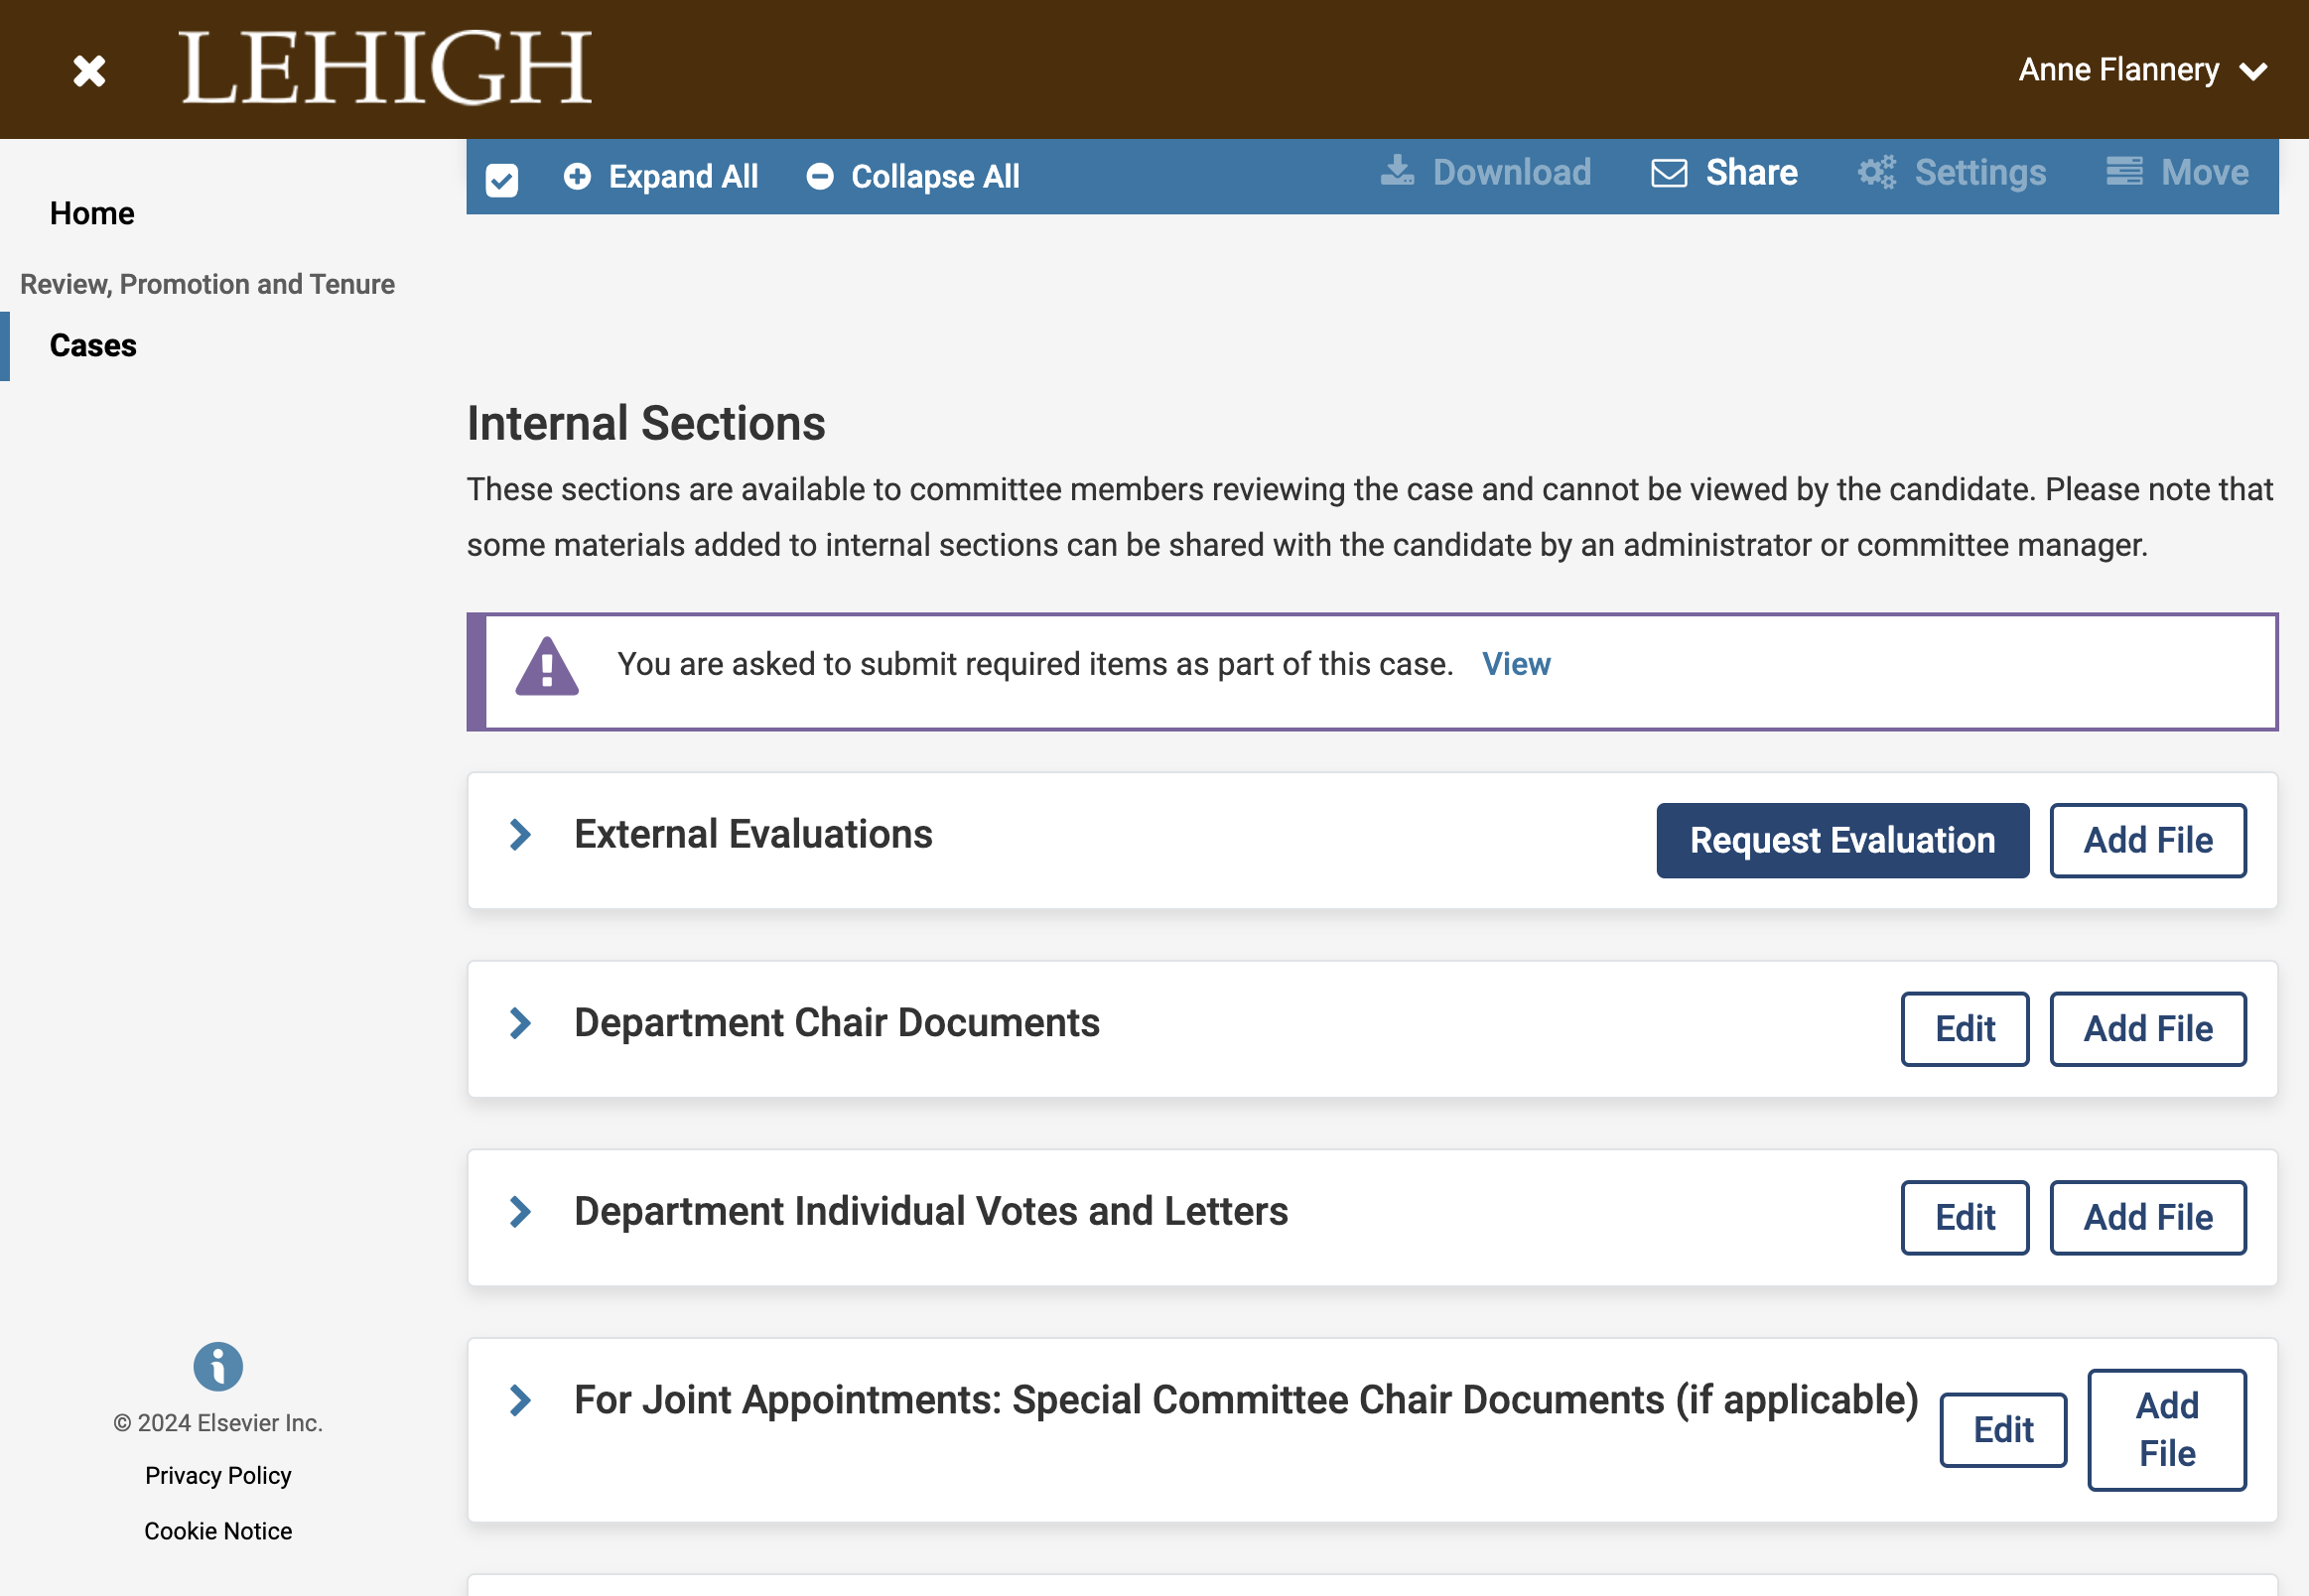2309x1596 pixels.
Task: Click Review, Promotion and Tenure heading
Action: [x=207, y=284]
